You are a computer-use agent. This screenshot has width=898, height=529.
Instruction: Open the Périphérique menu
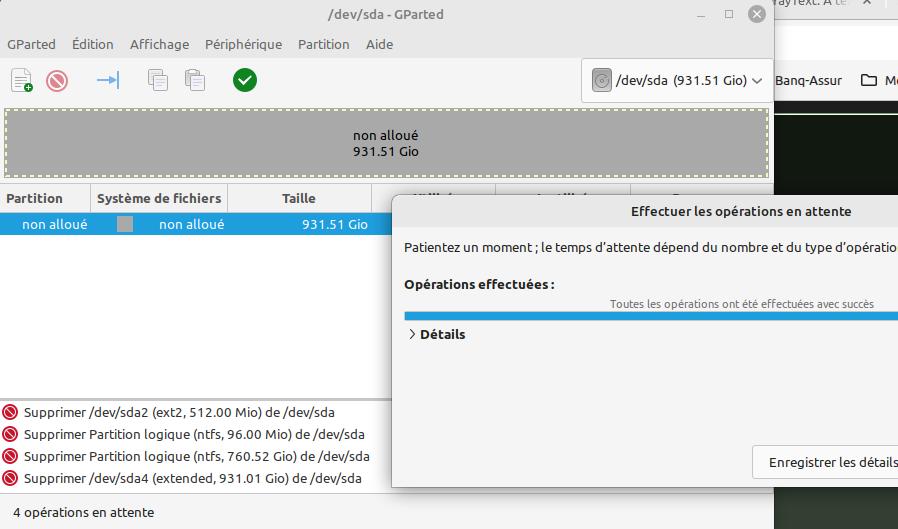point(243,44)
